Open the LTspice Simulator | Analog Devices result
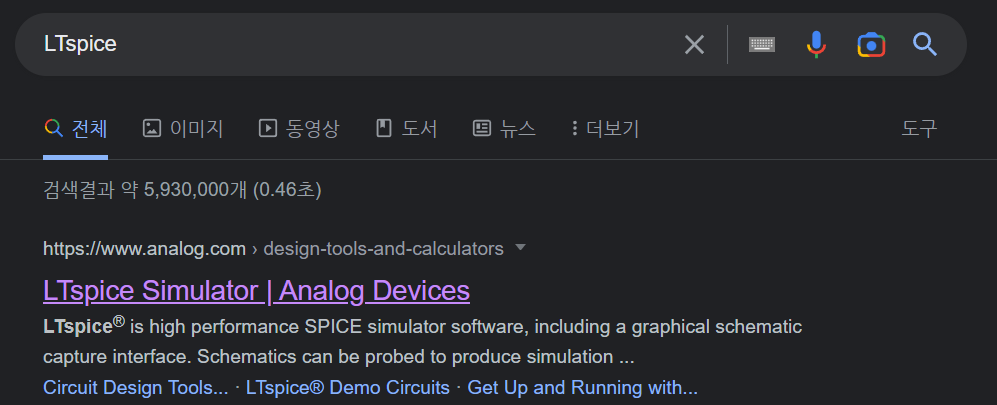Screen dimensions: 997x405 pyautogui.click(x=256, y=291)
